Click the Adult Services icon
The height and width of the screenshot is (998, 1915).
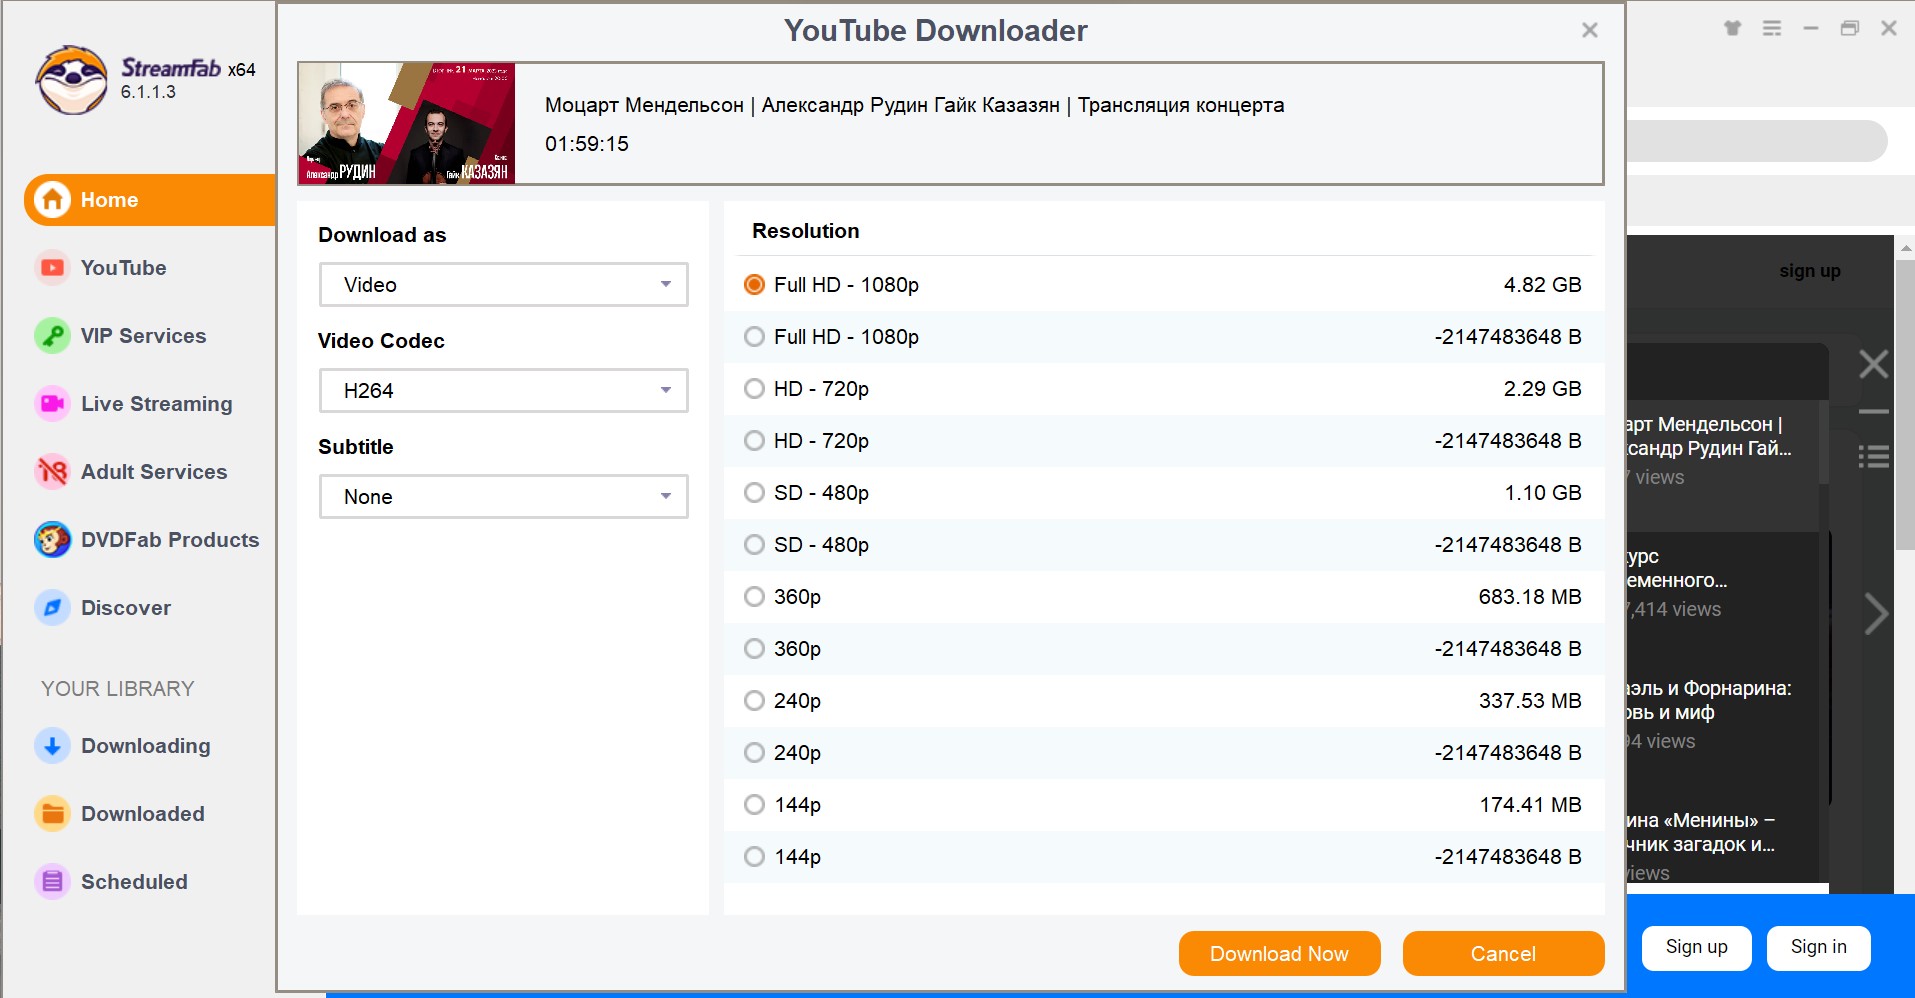52,472
